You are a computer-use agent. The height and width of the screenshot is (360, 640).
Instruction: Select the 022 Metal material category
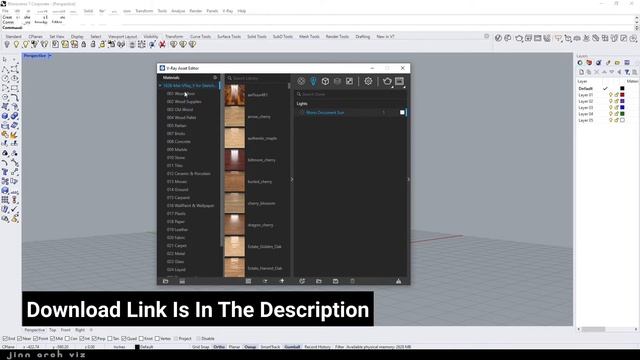[176, 253]
